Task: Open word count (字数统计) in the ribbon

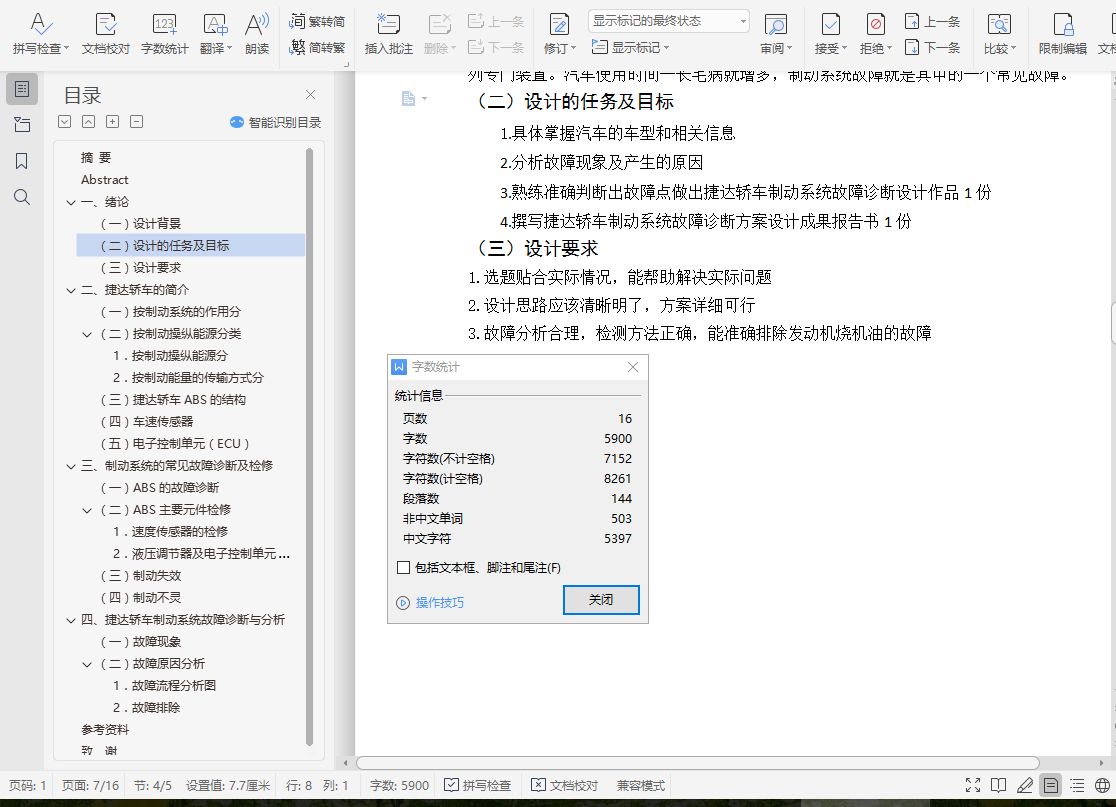Action: [164, 33]
